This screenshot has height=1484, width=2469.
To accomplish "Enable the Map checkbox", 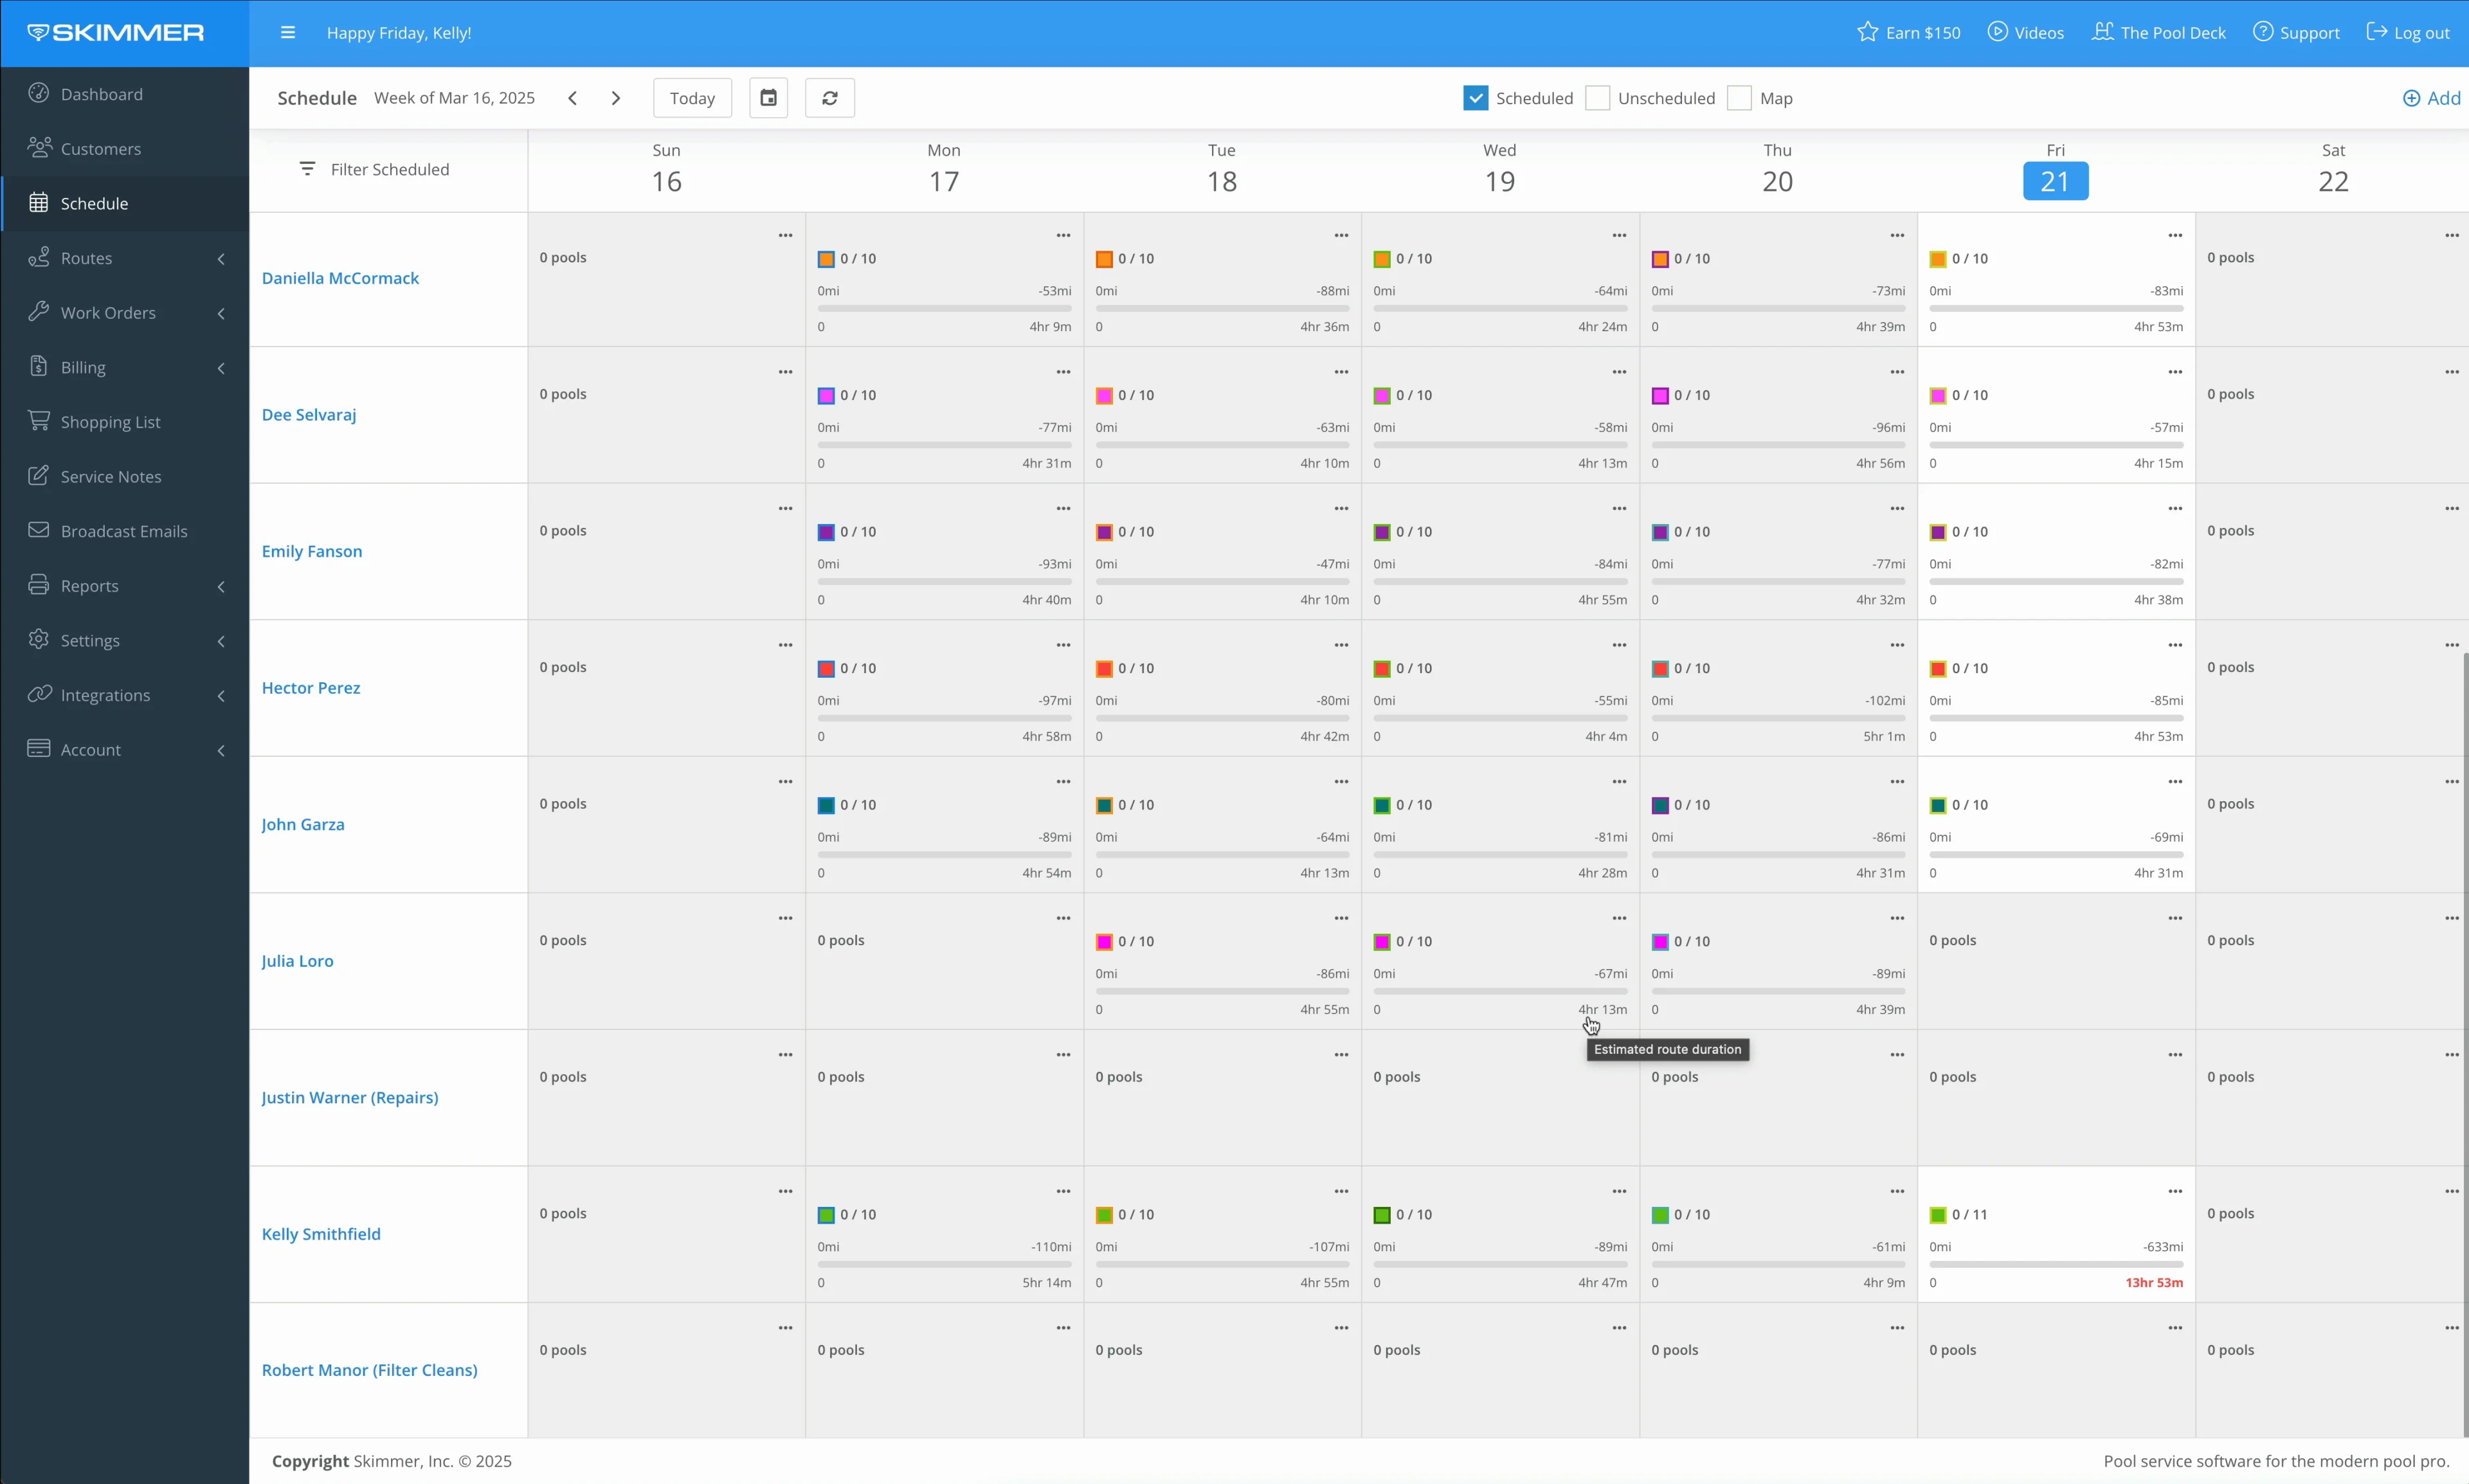I will coord(1739,98).
